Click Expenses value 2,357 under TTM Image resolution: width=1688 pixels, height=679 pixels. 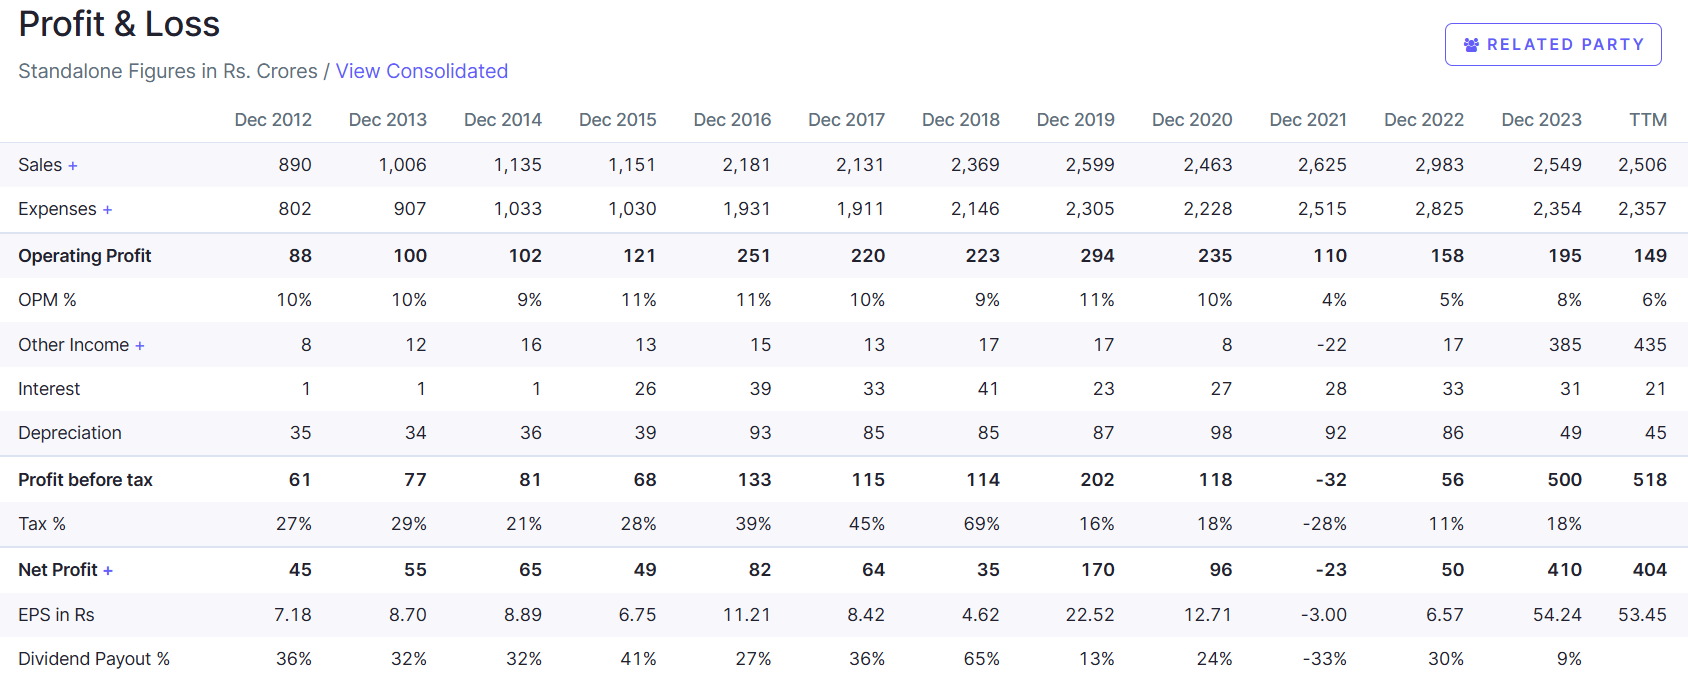click(x=1643, y=209)
